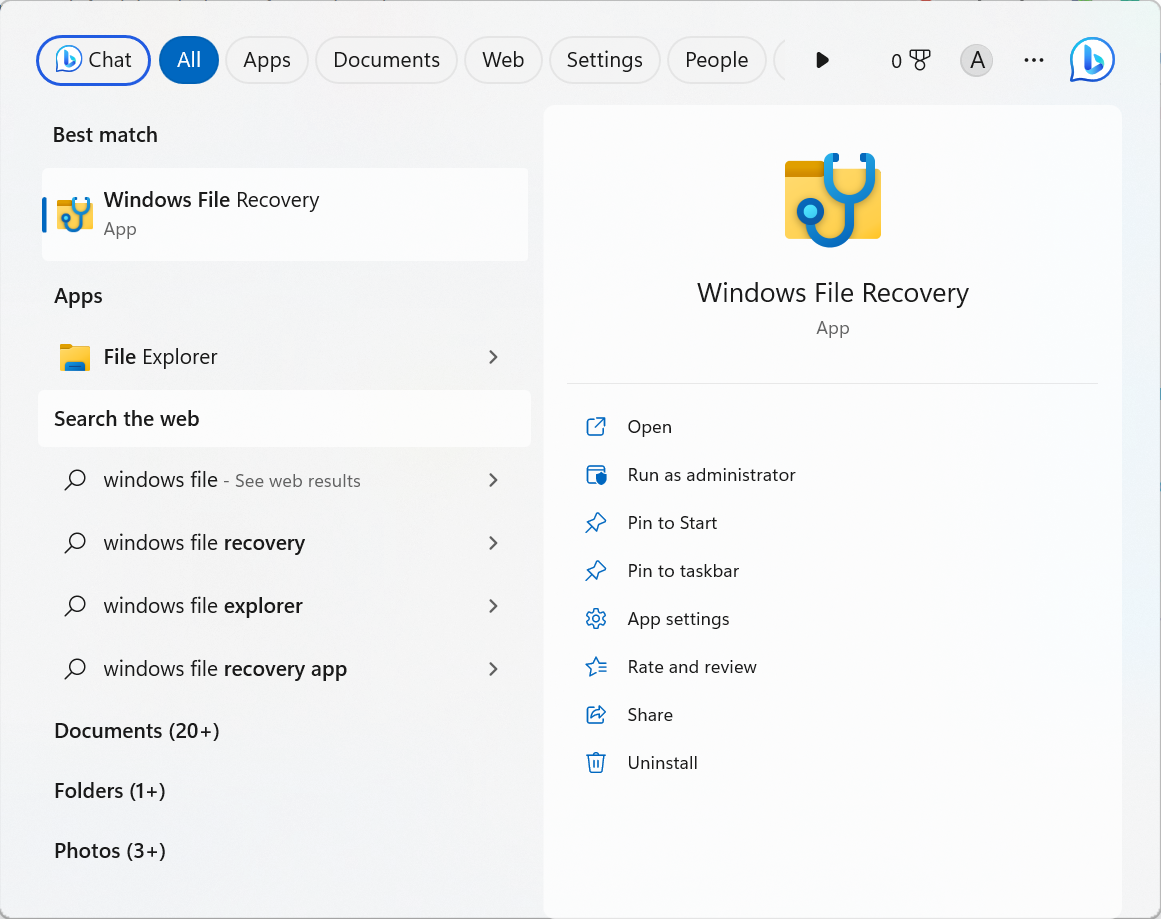Click the Run as administrator shield icon

pyautogui.click(x=596, y=475)
